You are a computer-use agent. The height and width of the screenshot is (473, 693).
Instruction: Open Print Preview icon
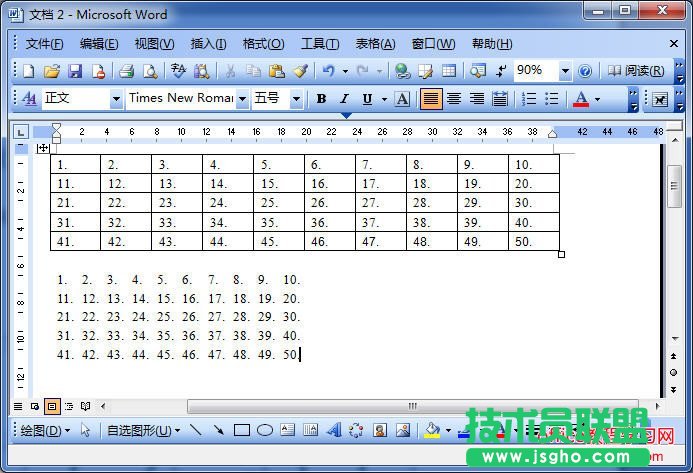point(150,71)
